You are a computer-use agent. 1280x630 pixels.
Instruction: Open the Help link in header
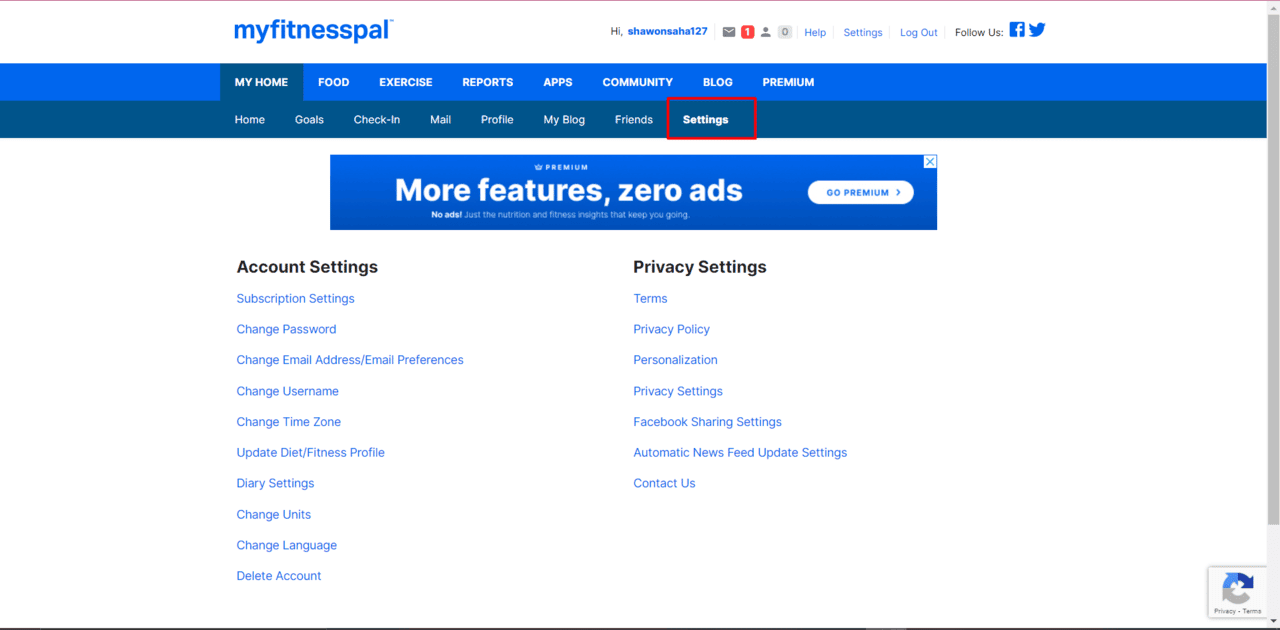pos(816,32)
